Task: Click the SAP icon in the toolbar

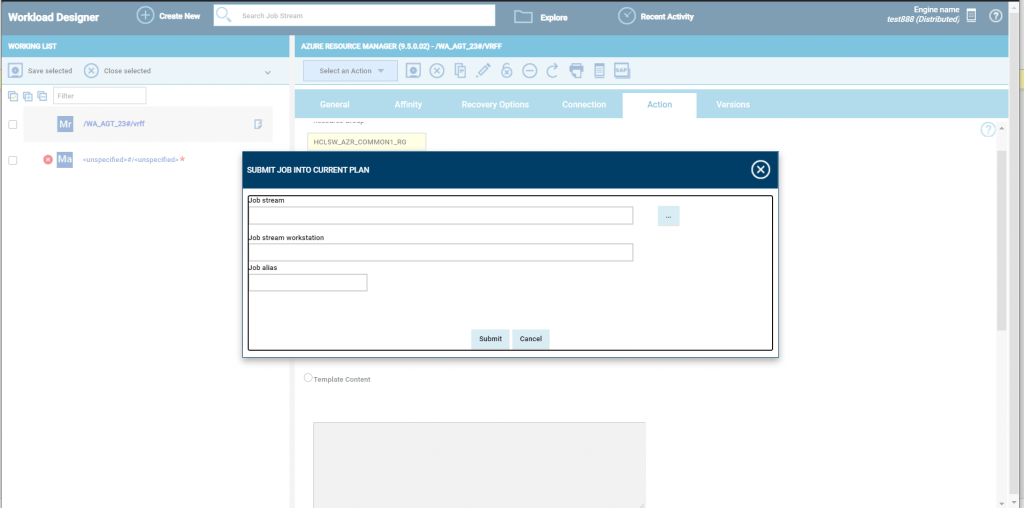Action: pyautogui.click(x=621, y=71)
